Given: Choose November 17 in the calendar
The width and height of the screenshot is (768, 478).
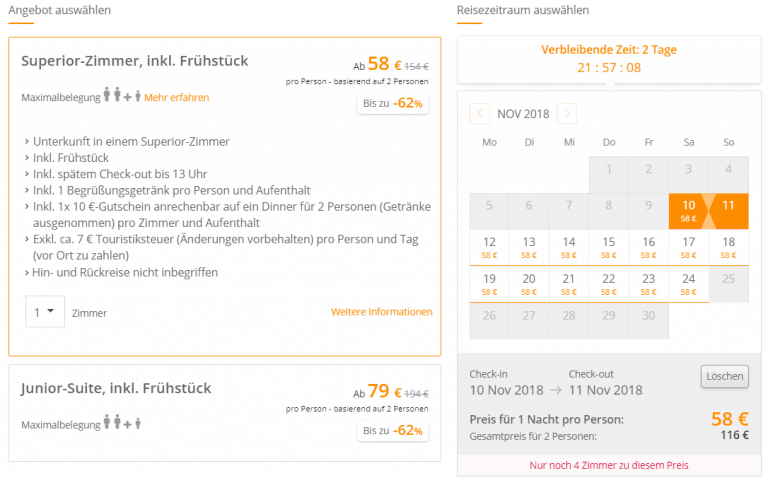Looking at the screenshot, I should (x=689, y=247).
